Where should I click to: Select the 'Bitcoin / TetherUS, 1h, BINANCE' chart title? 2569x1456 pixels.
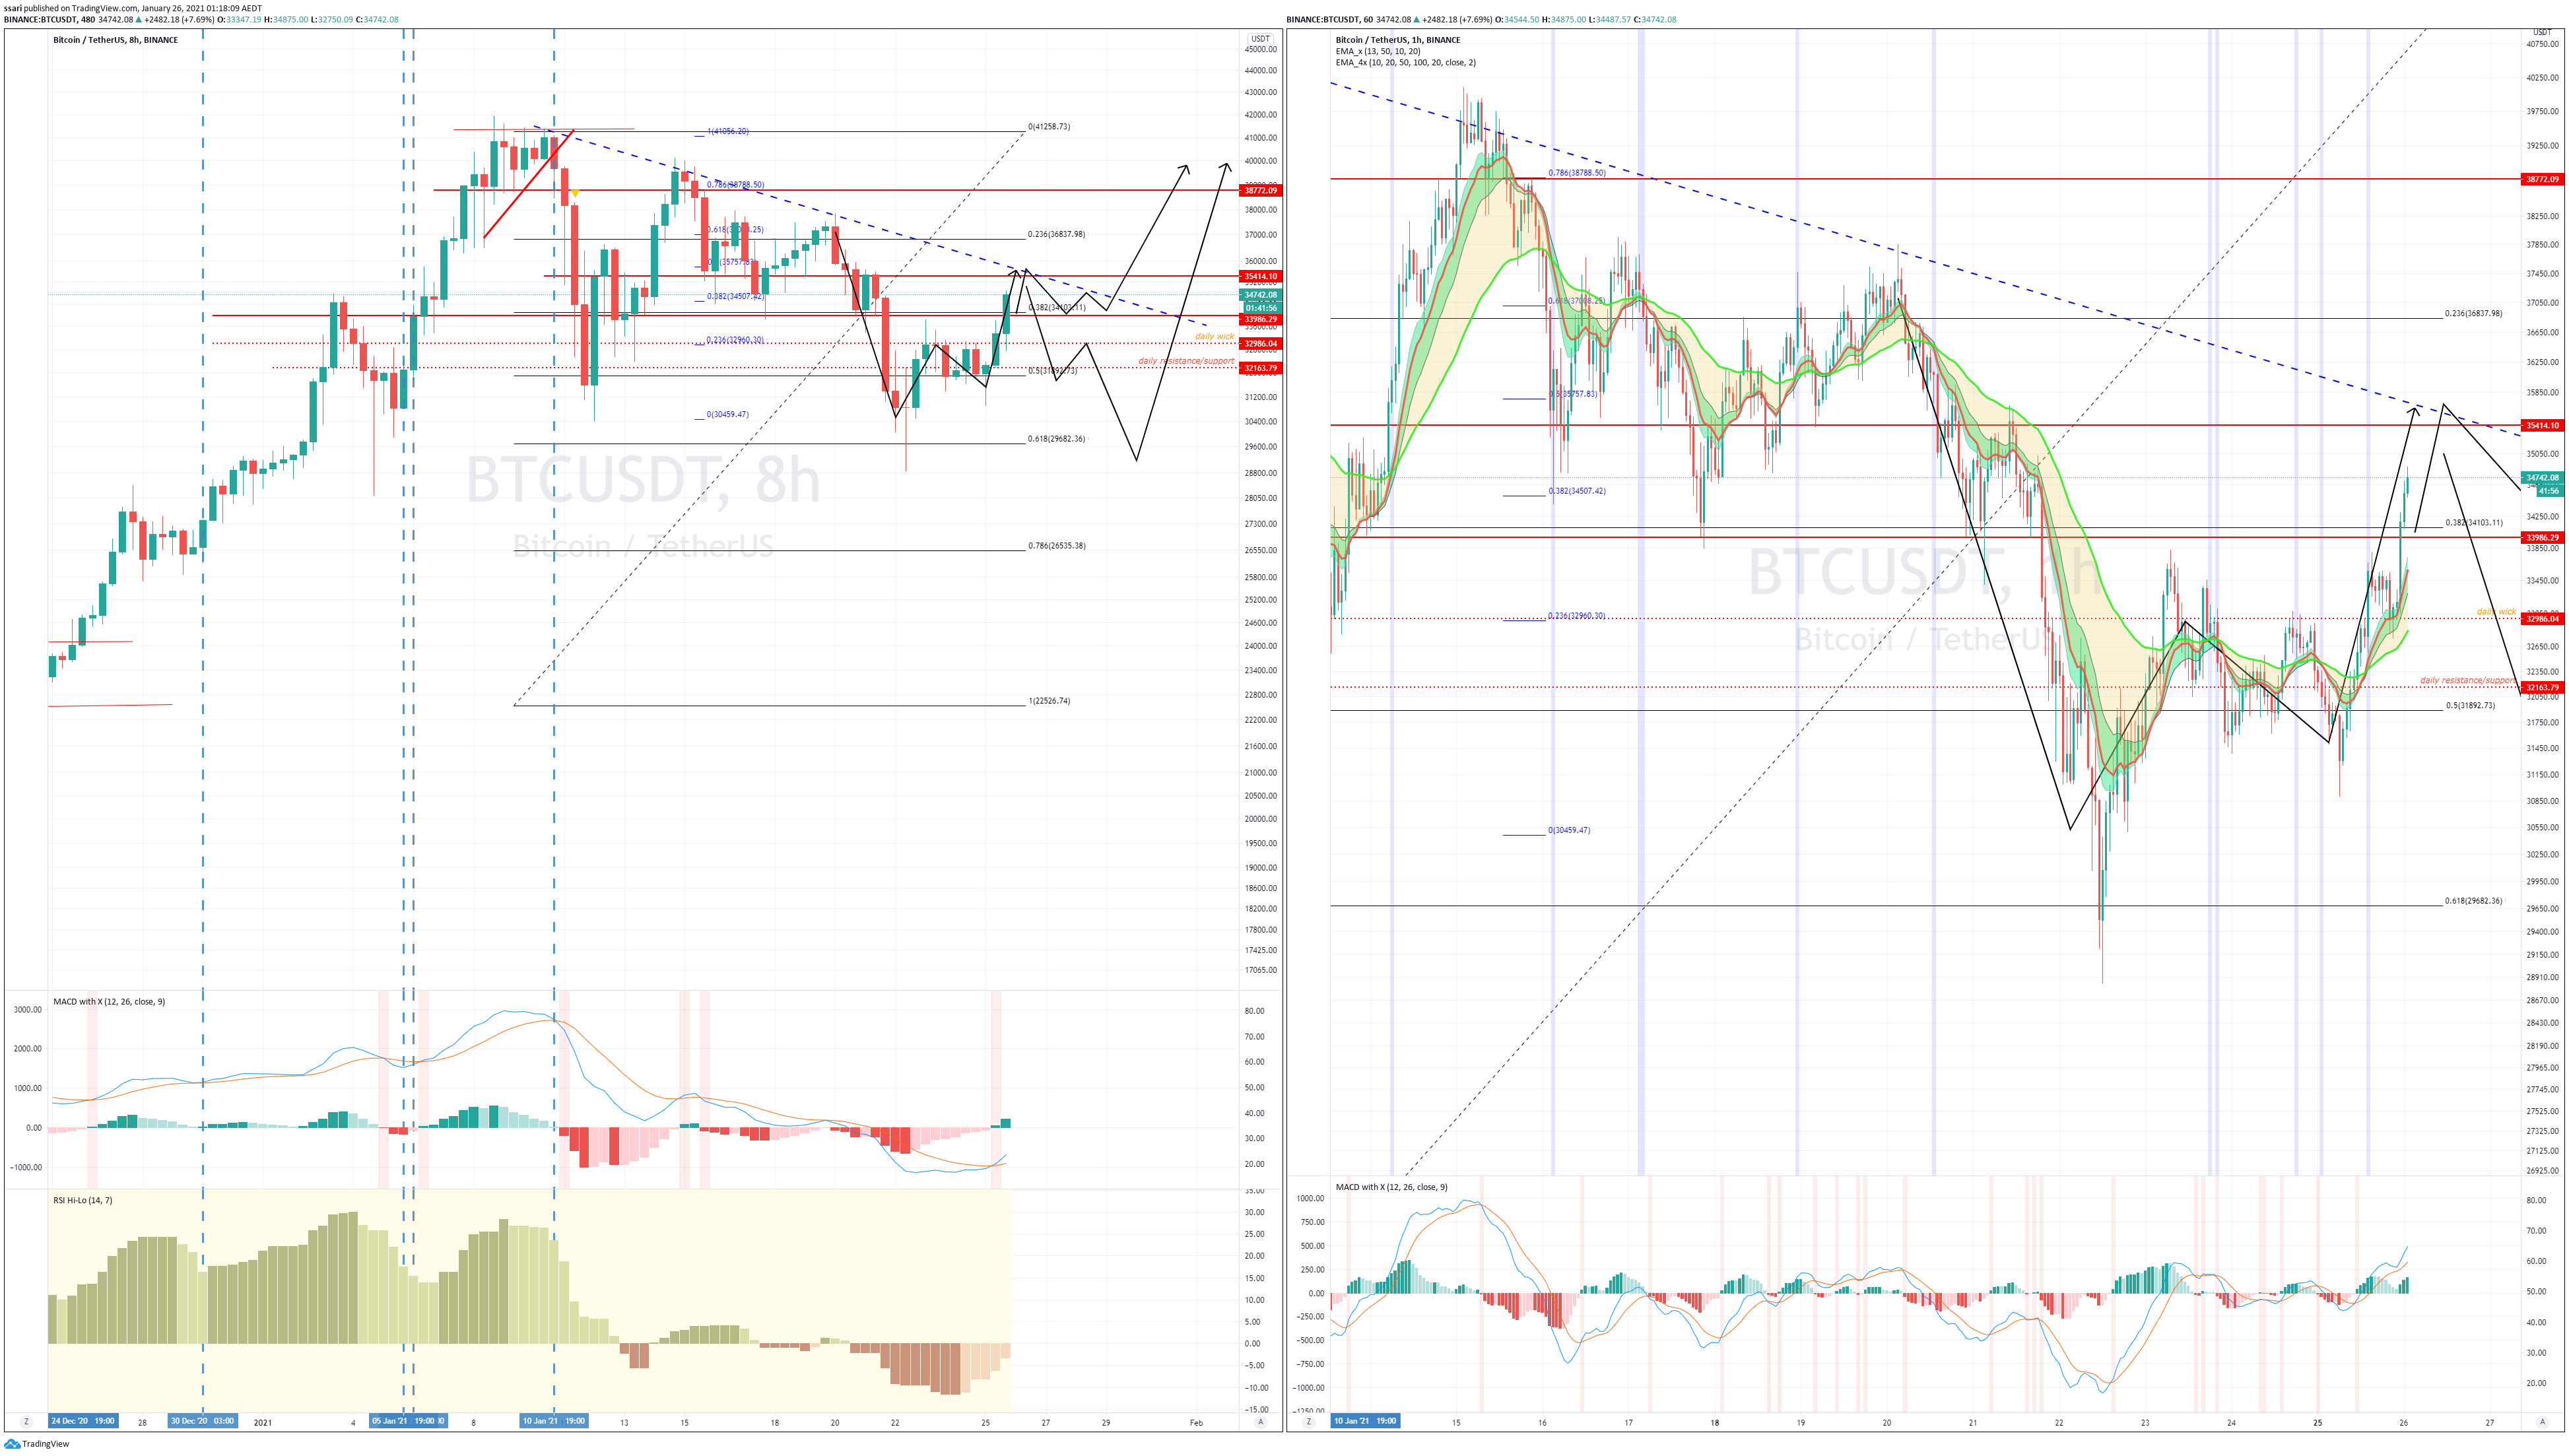pos(1398,40)
